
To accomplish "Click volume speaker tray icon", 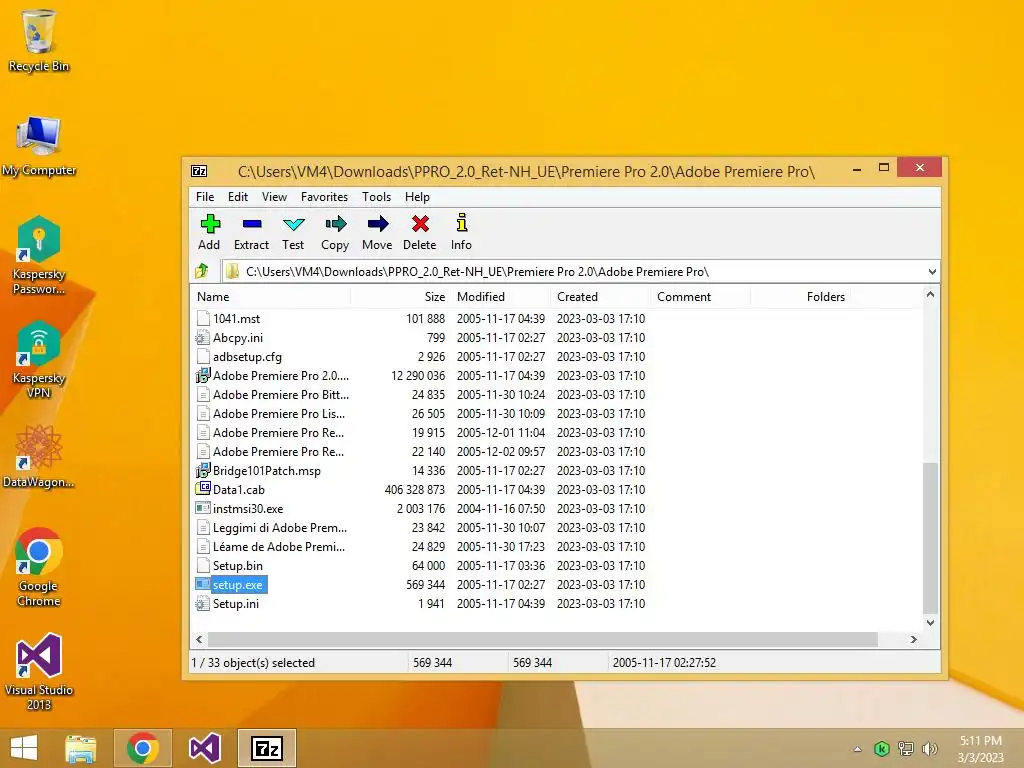I will point(929,749).
